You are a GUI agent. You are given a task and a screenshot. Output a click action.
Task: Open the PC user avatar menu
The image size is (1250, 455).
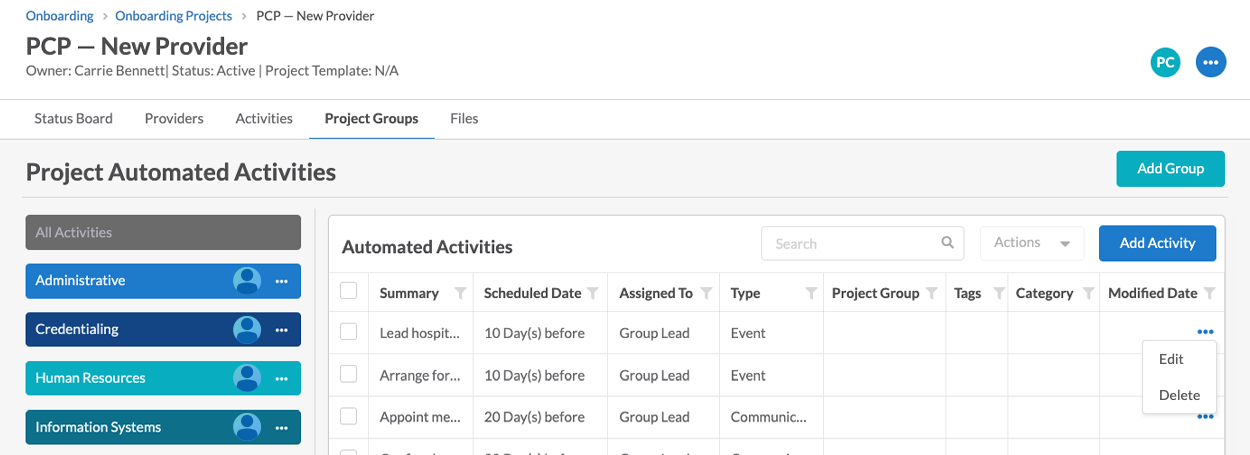[x=1165, y=62]
